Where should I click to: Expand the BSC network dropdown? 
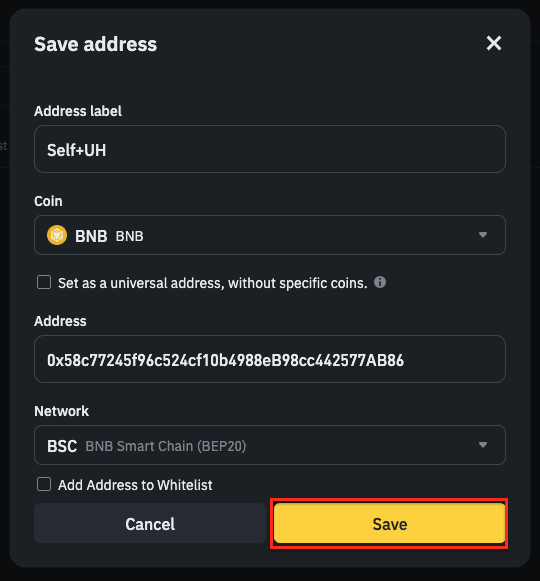point(270,445)
